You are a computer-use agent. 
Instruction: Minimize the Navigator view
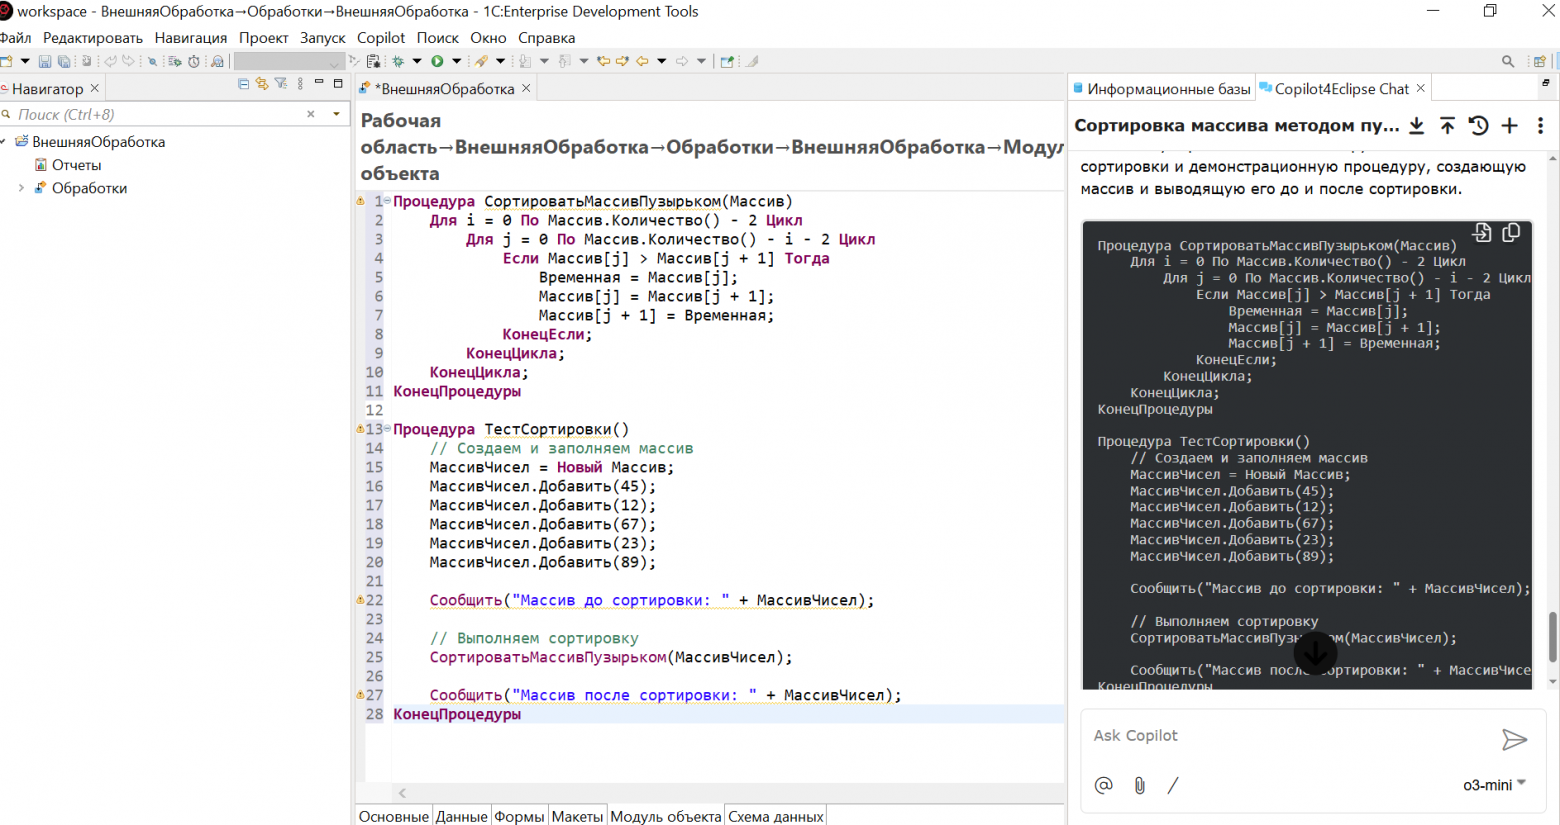click(x=319, y=84)
